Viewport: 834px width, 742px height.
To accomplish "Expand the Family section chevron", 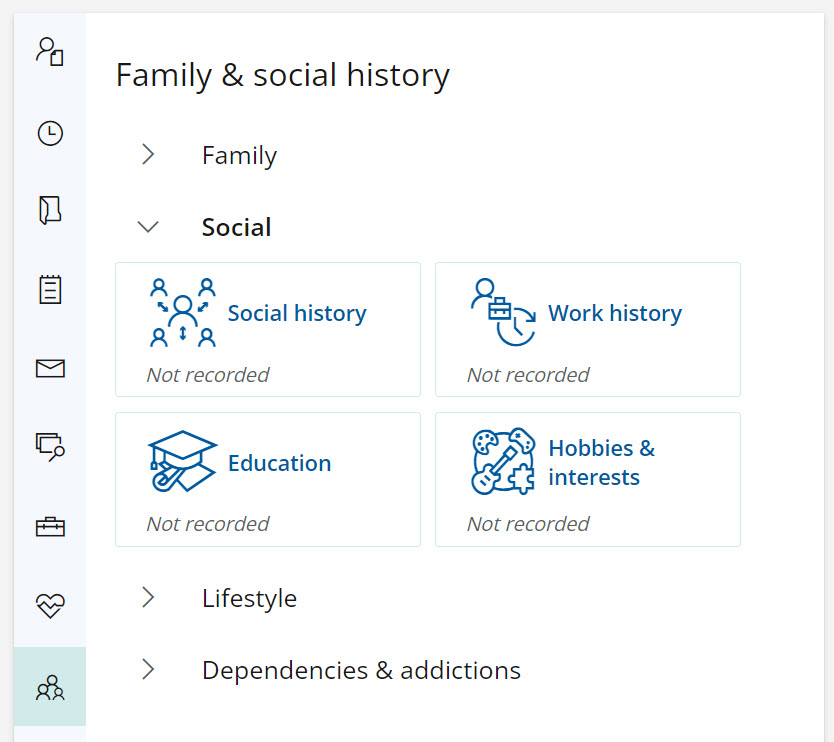I will [148, 154].
